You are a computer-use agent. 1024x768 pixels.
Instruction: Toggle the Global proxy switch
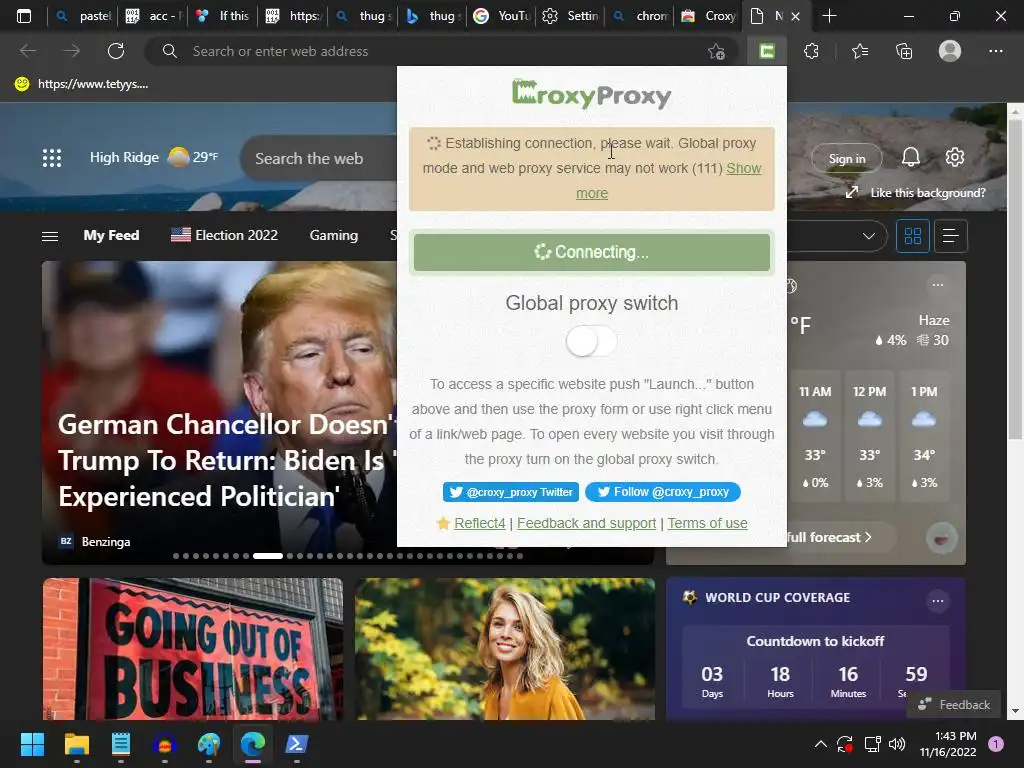coord(592,342)
